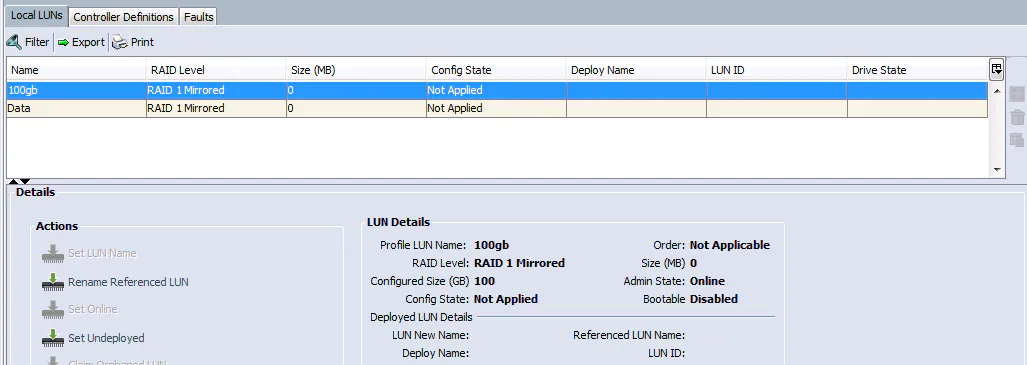
Task: Collapse pane using splitter up arrow
Action: coord(14,181)
